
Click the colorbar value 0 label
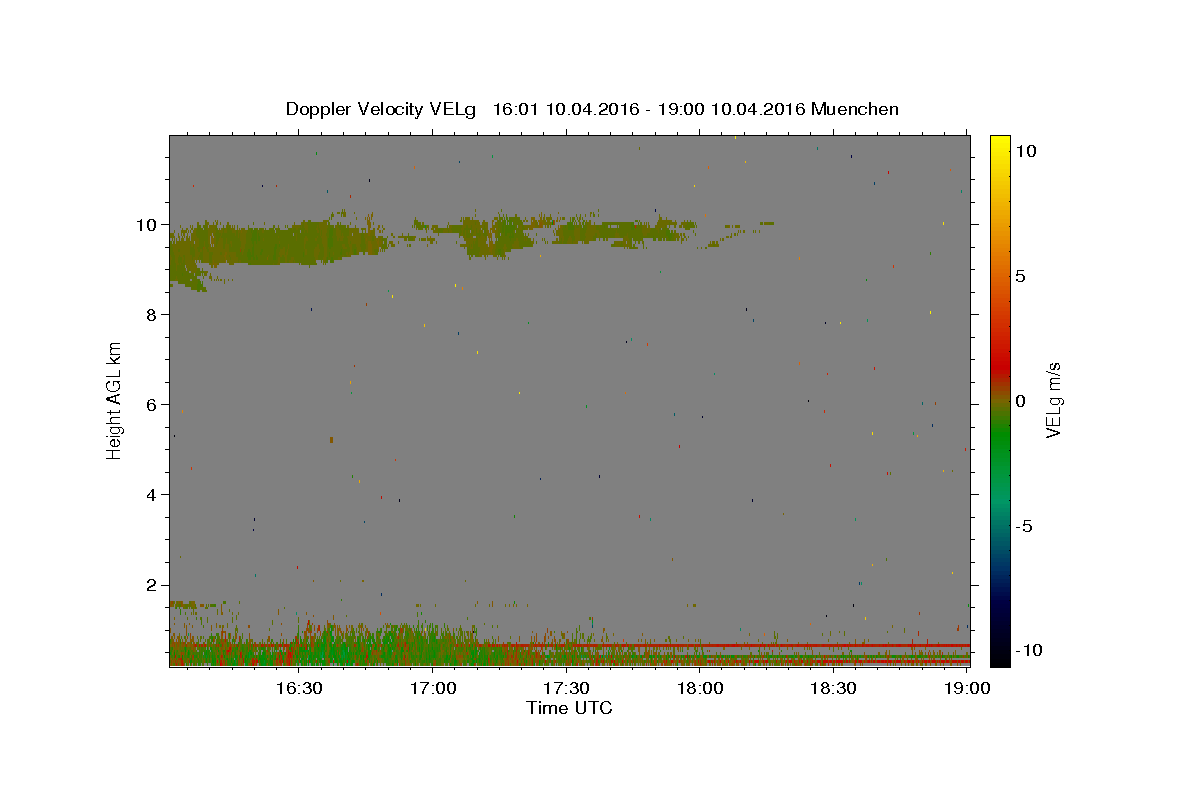coord(1020,400)
